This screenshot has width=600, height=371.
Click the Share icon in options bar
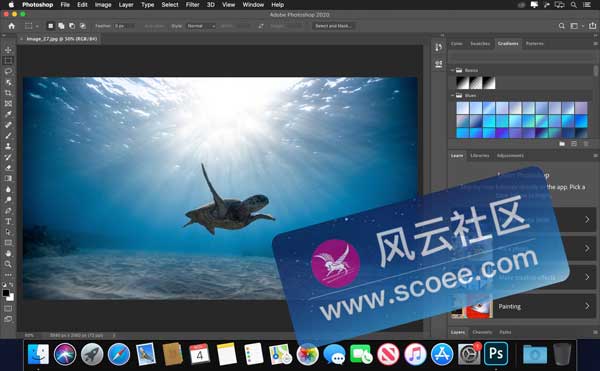click(x=592, y=26)
